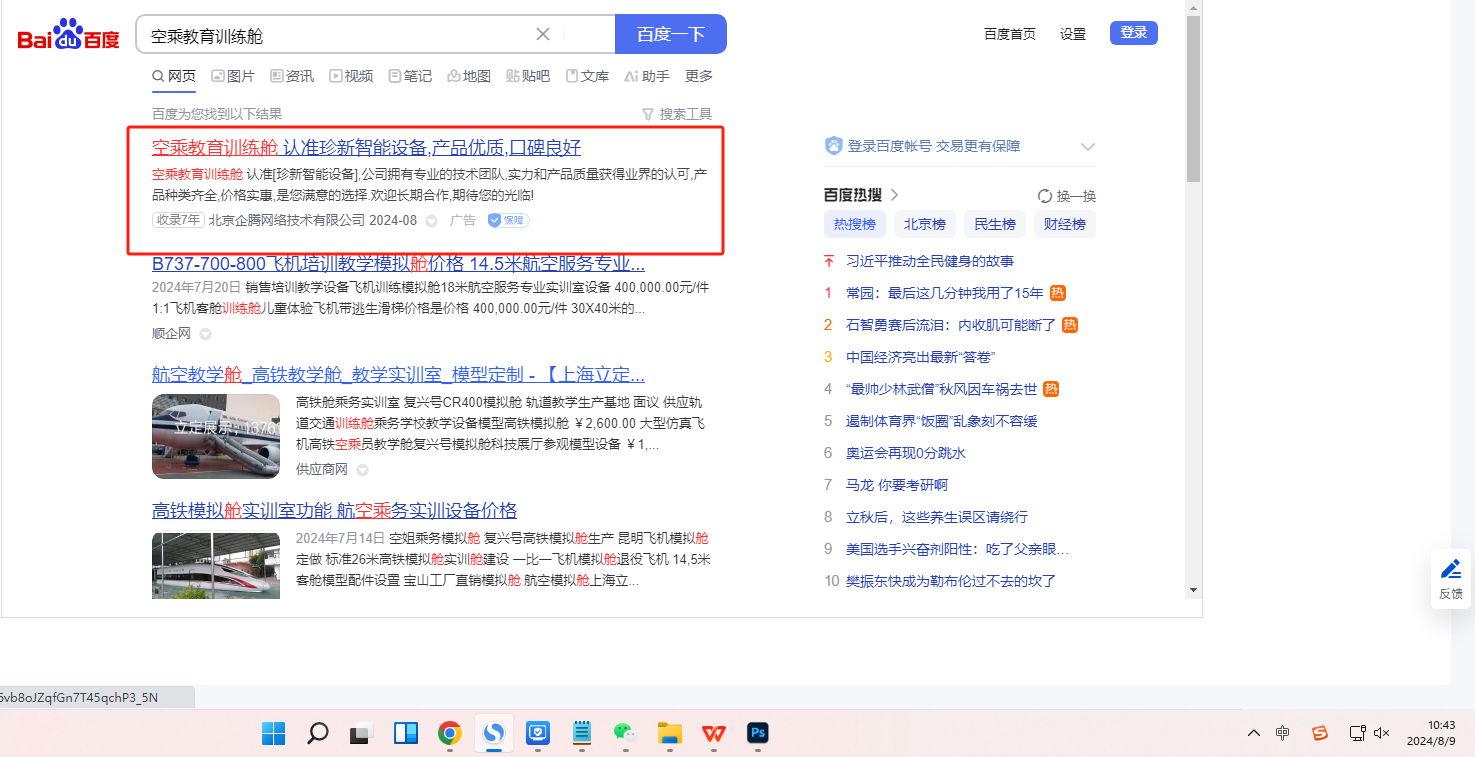Expand the 登录百度帐号 panel chevron
1475x757 pixels.
pos(1088,147)
